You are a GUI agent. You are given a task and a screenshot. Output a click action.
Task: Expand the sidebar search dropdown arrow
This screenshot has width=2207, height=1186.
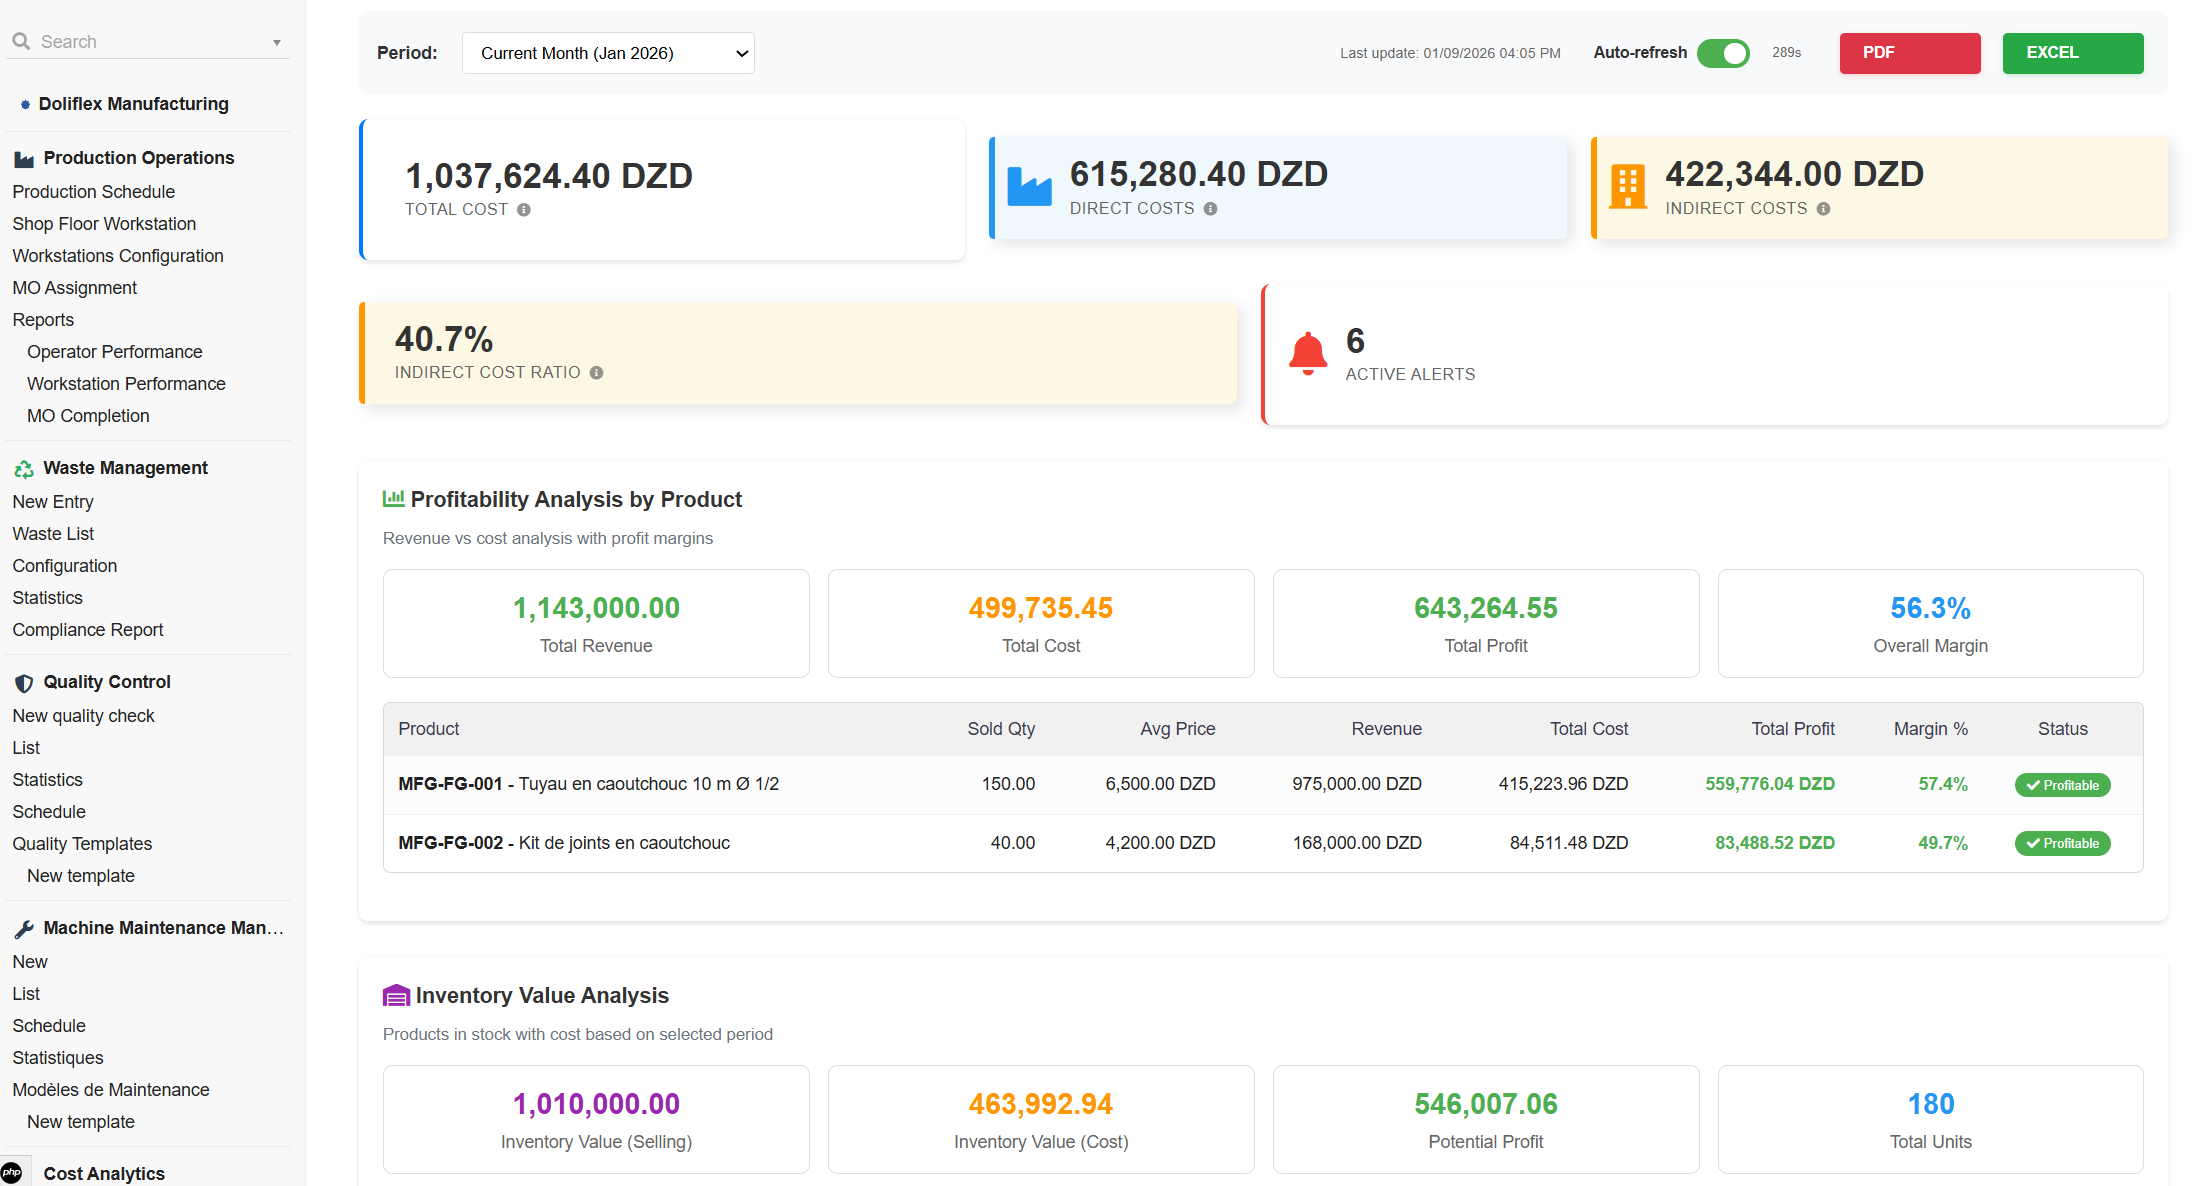(277, 43)
